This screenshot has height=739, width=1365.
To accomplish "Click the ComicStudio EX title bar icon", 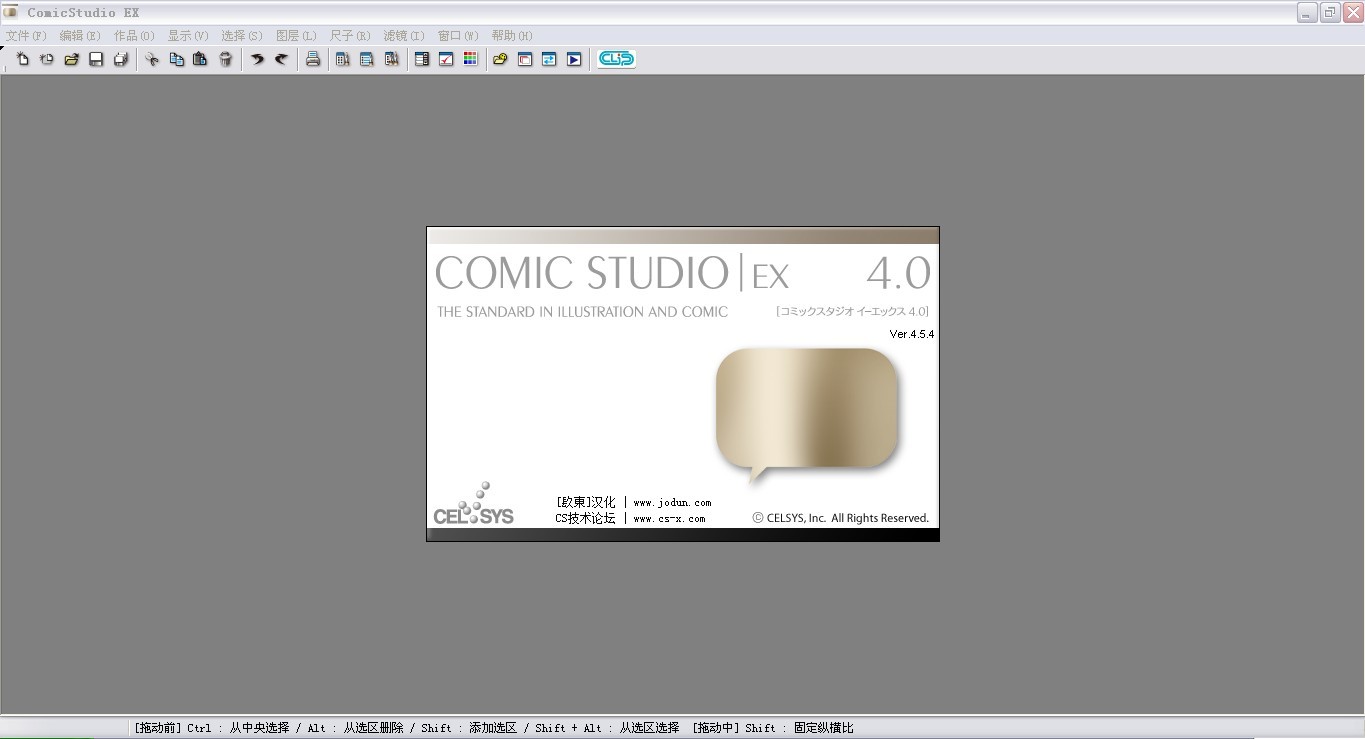I will 12,12.
